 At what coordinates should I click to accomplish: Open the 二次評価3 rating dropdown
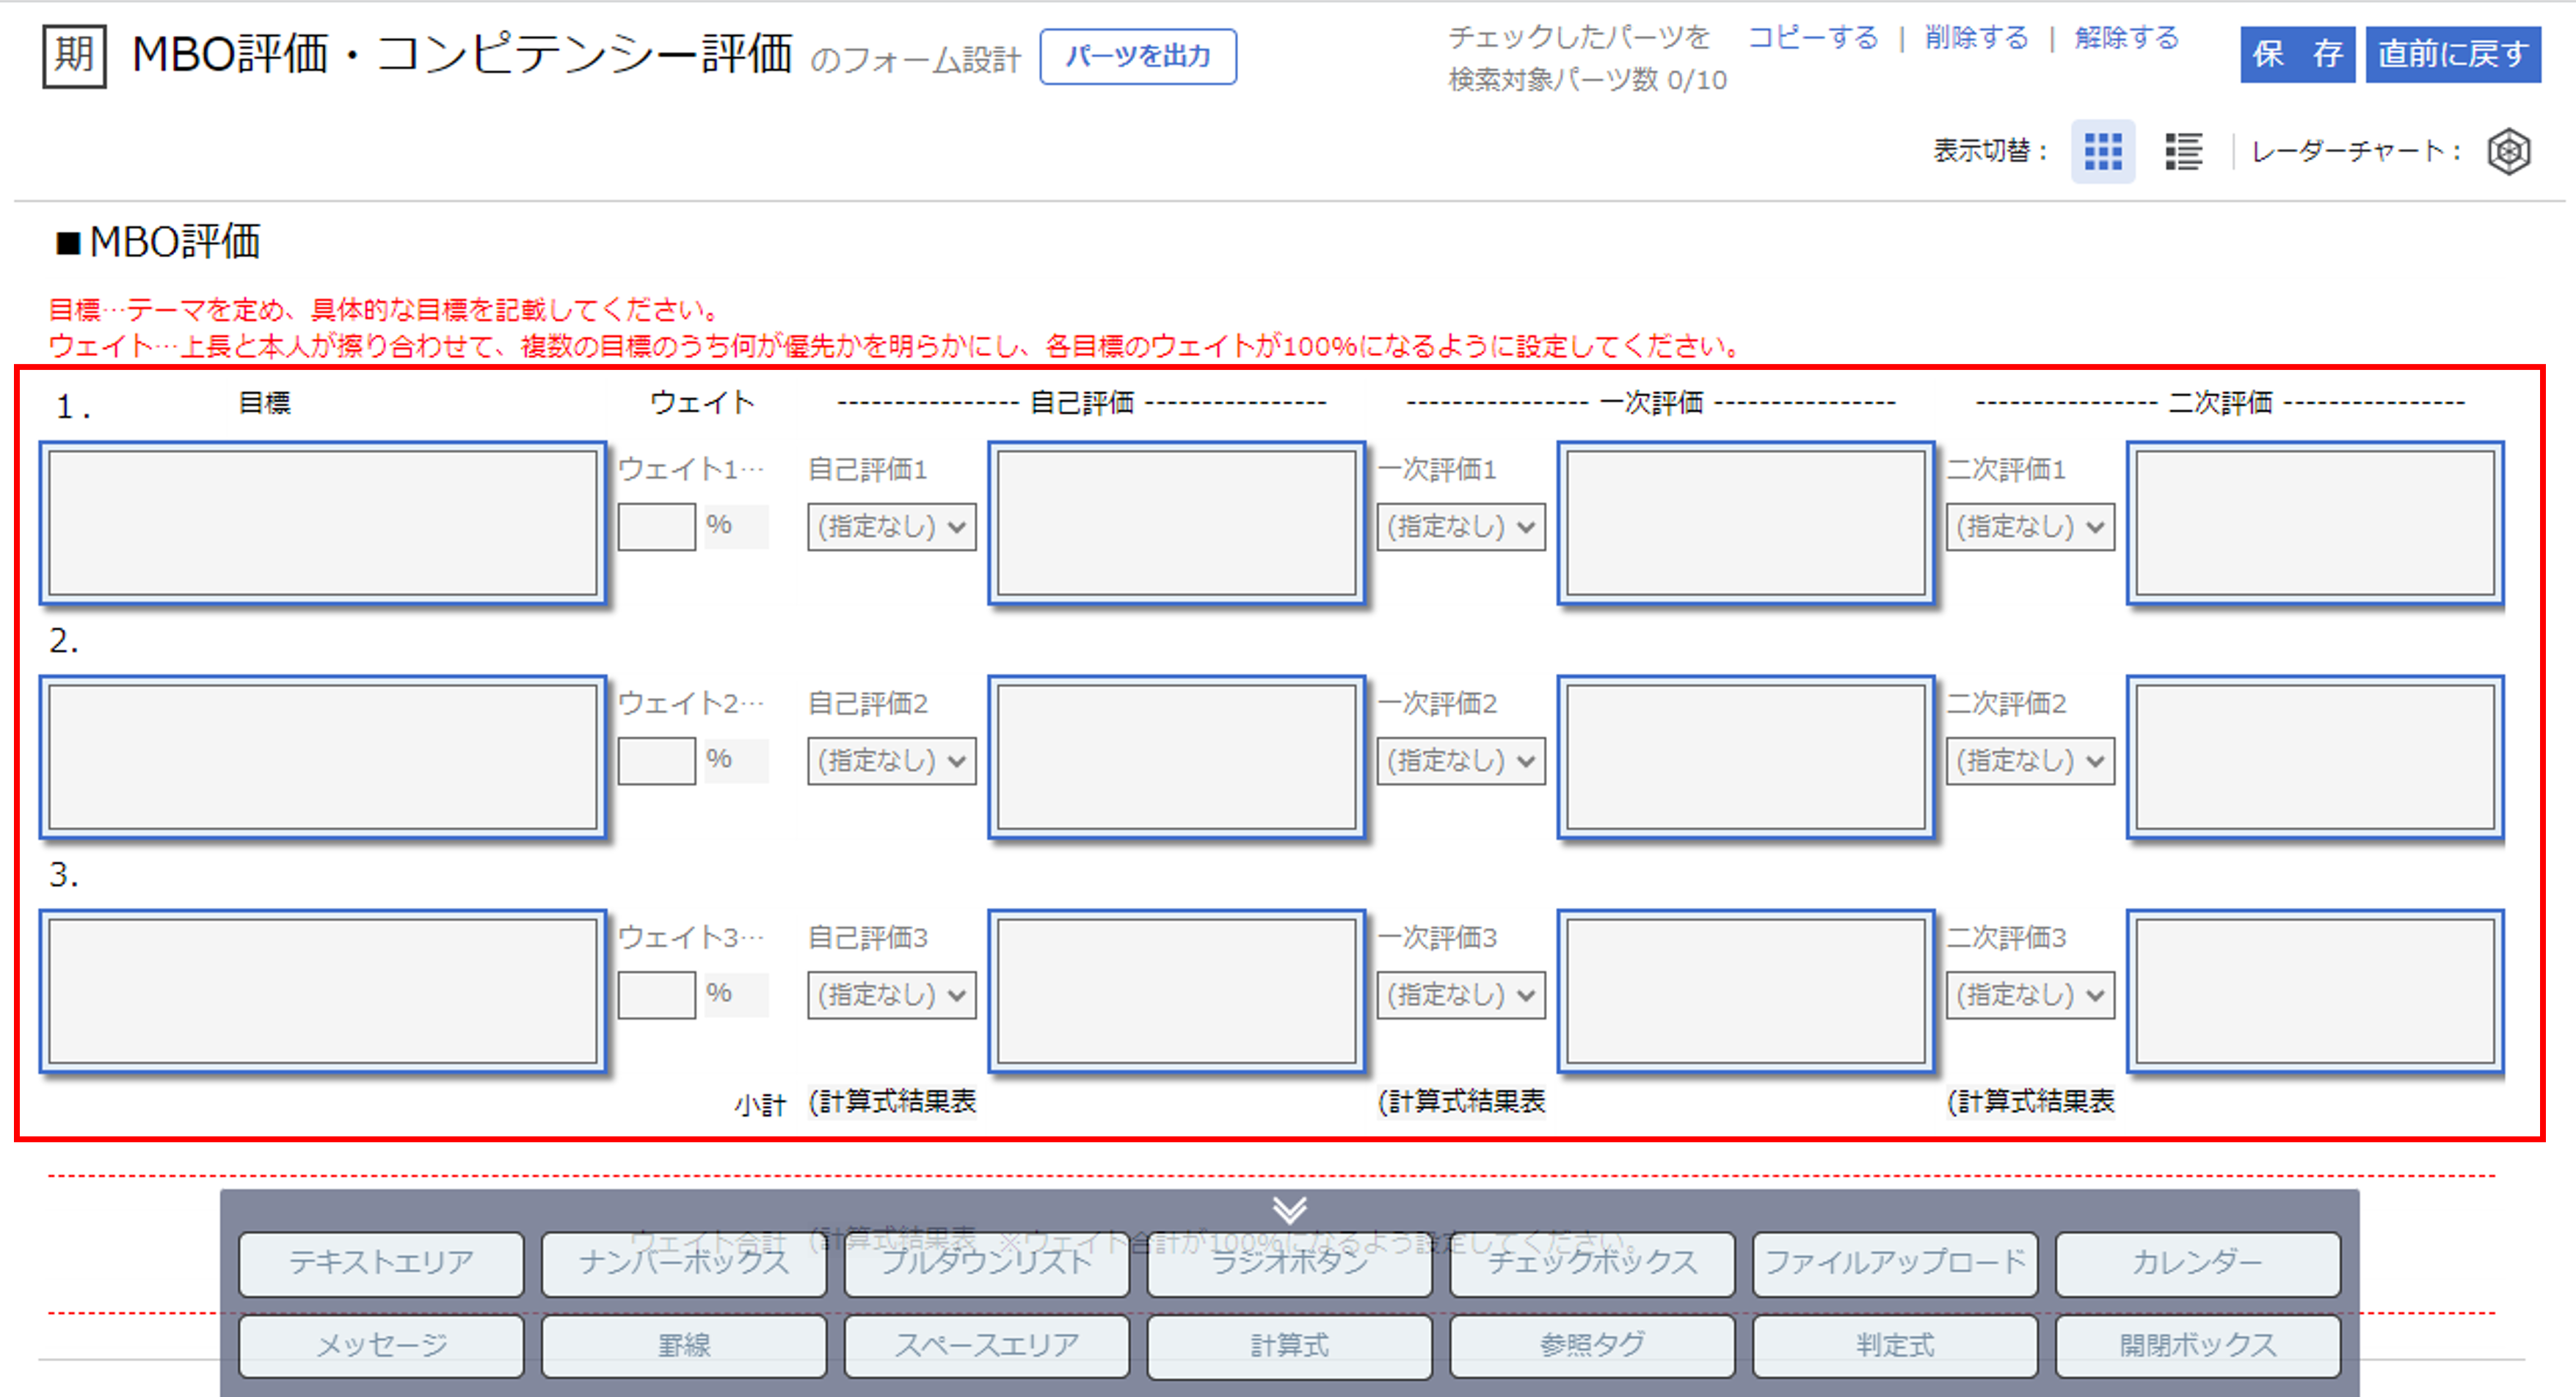[2029, 994]
